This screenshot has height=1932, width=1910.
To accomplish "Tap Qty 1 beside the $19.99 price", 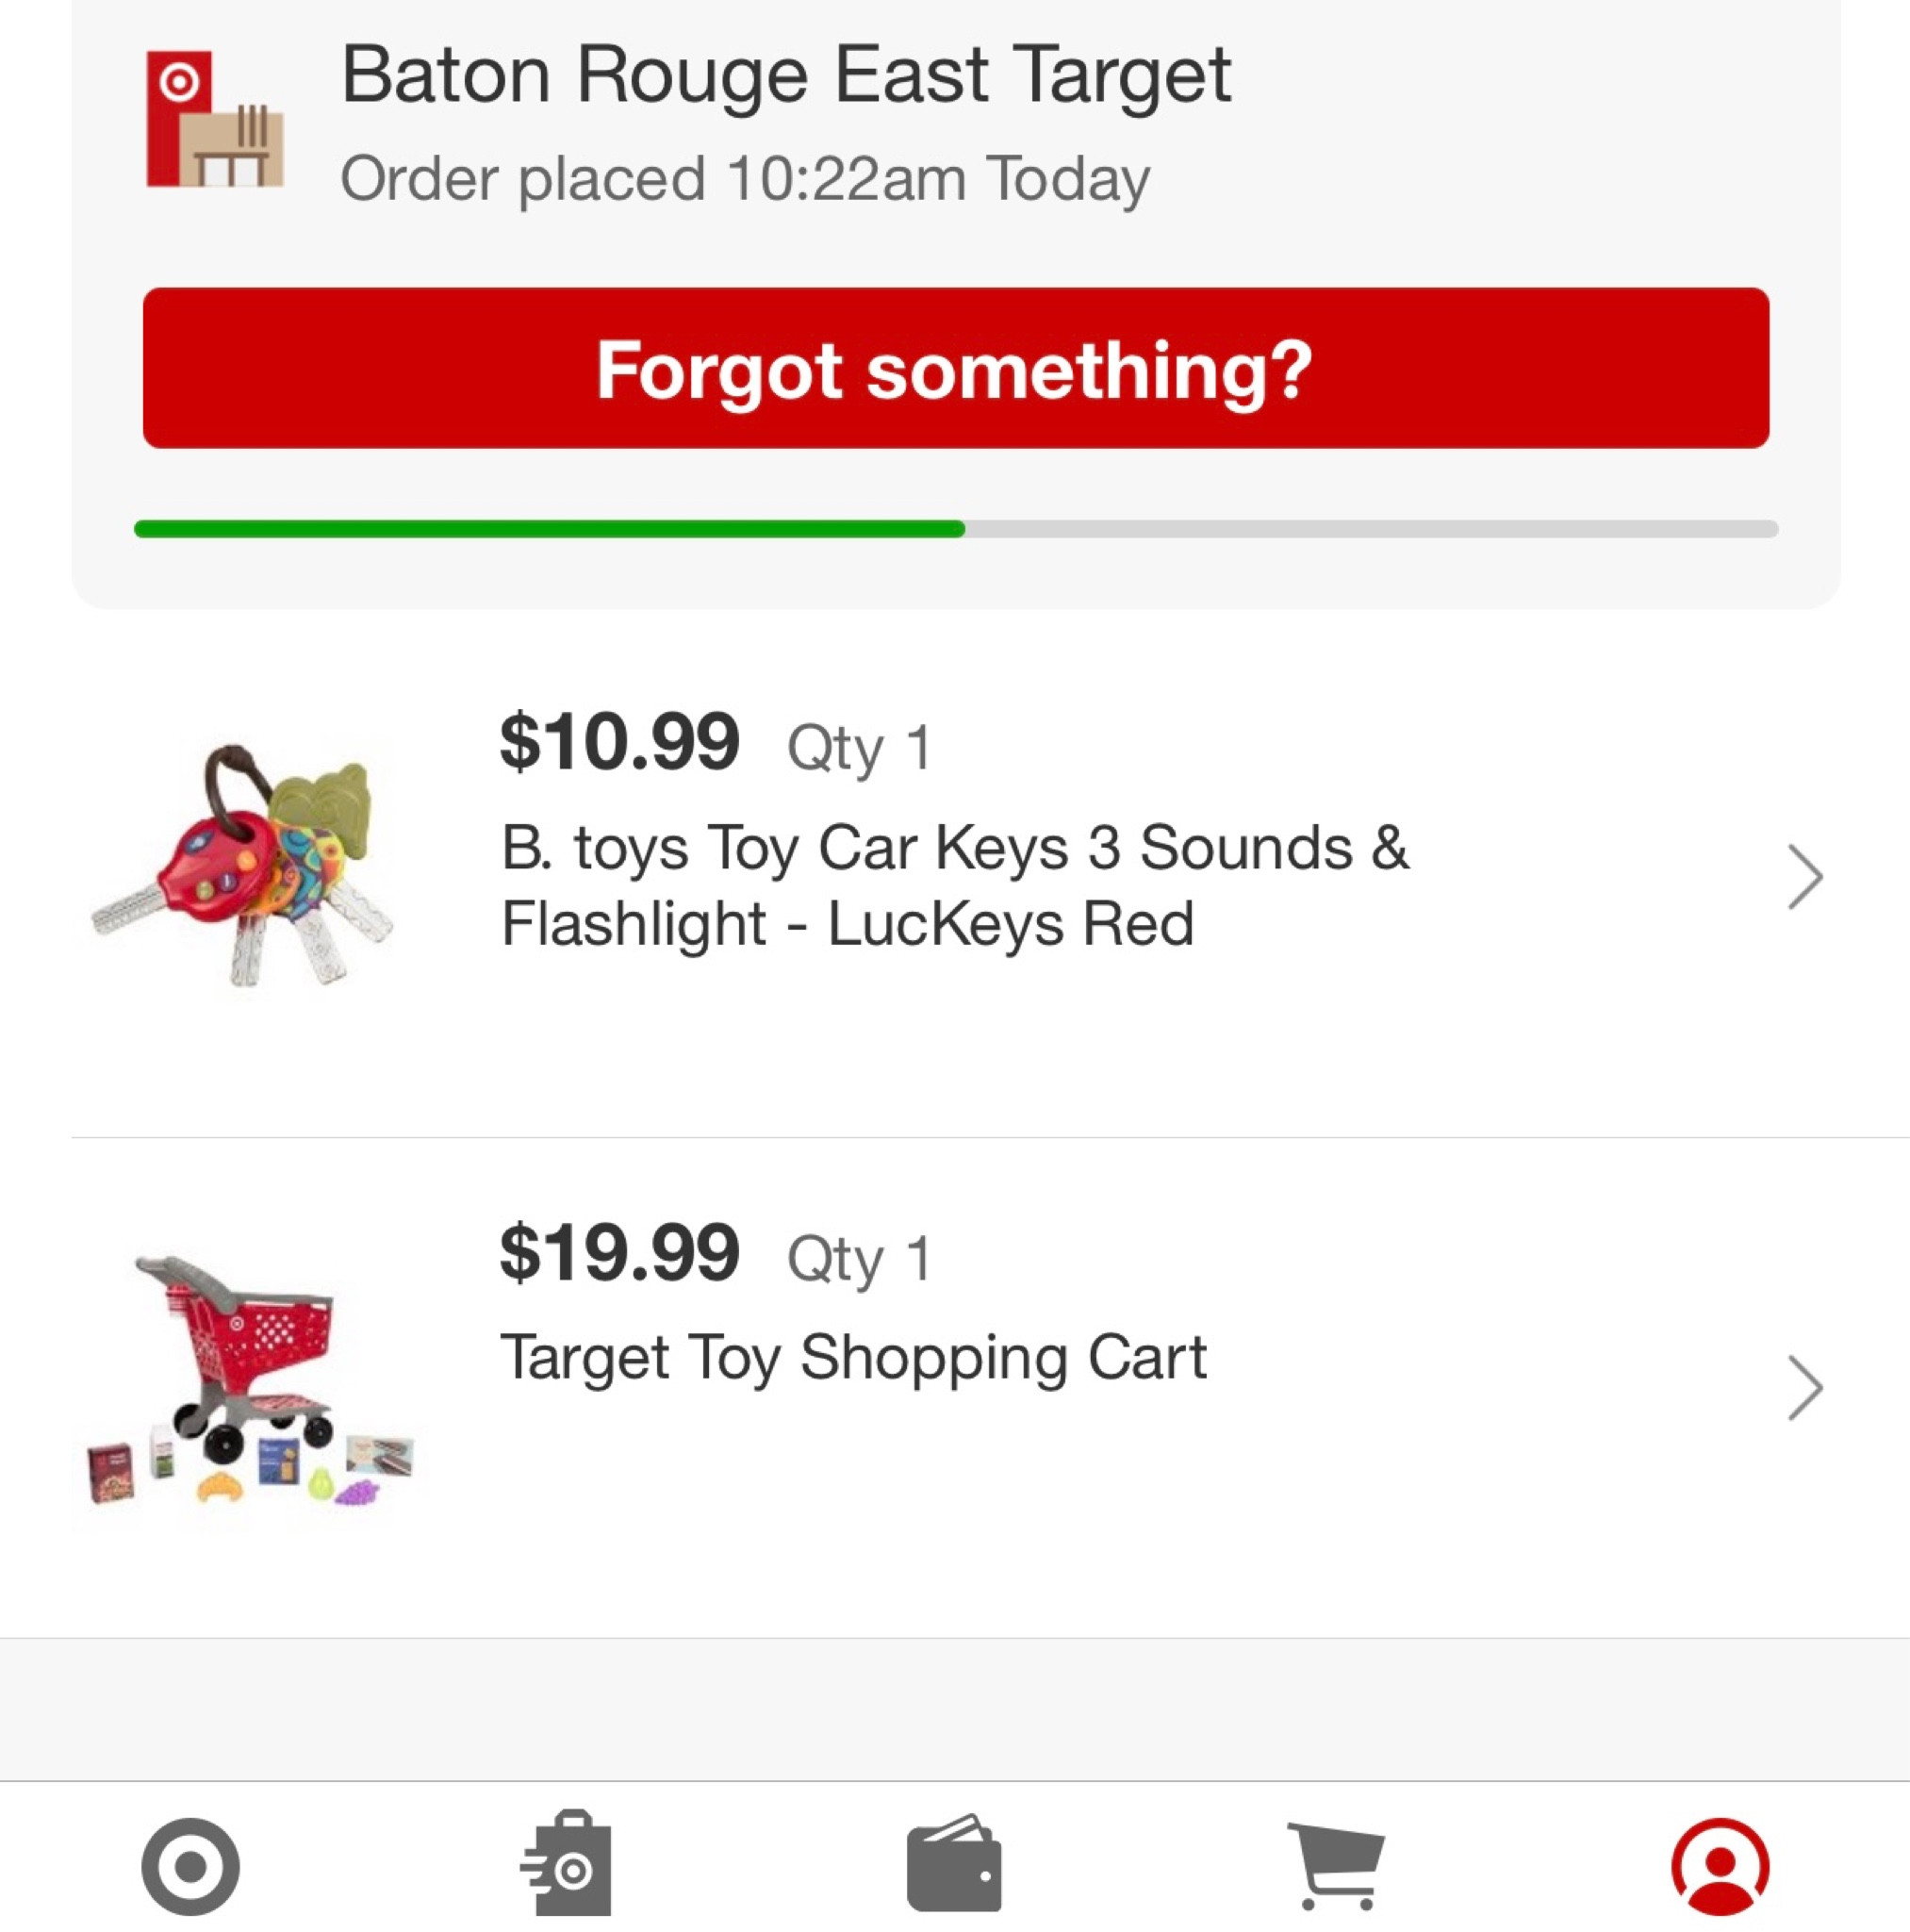I will pos(859,1258).
